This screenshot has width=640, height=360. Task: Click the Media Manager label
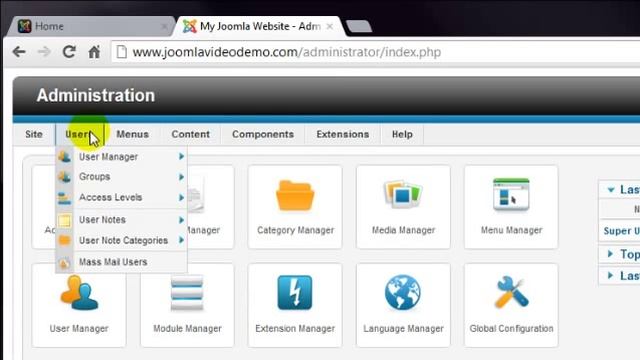[x=403, y=230]
